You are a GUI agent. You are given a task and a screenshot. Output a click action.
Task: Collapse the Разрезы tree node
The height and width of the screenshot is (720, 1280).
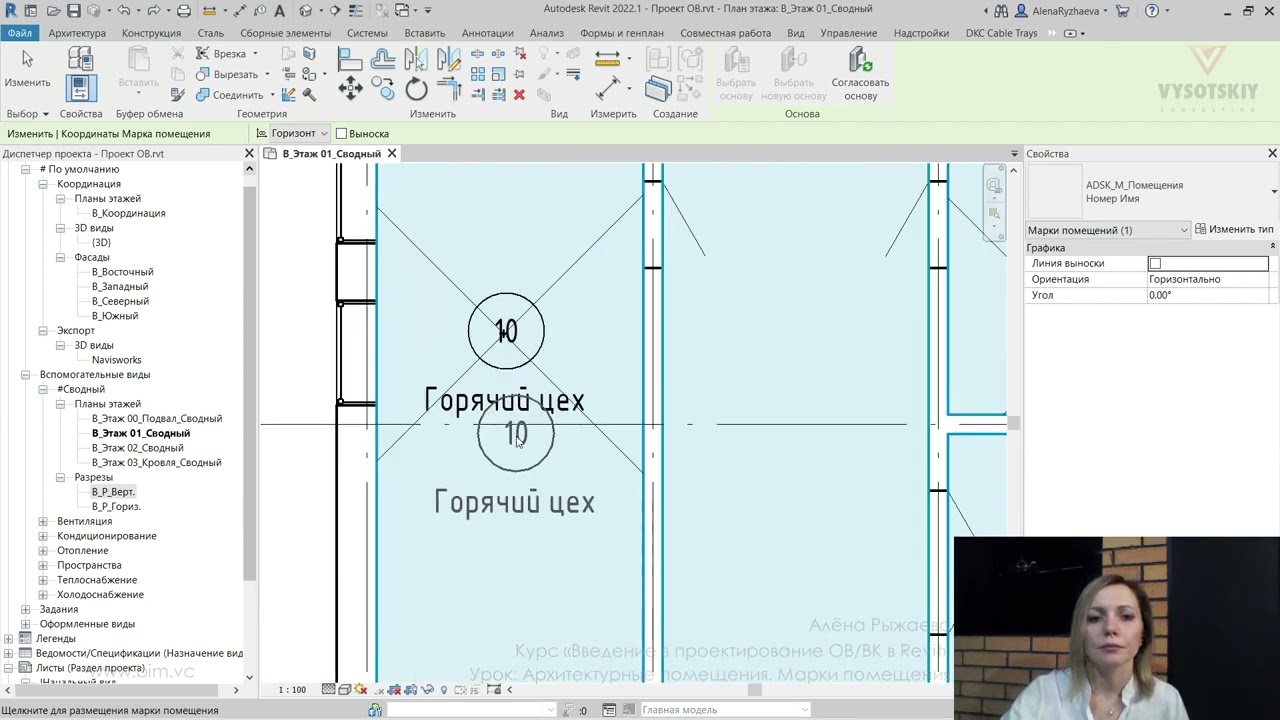(60, 477)
